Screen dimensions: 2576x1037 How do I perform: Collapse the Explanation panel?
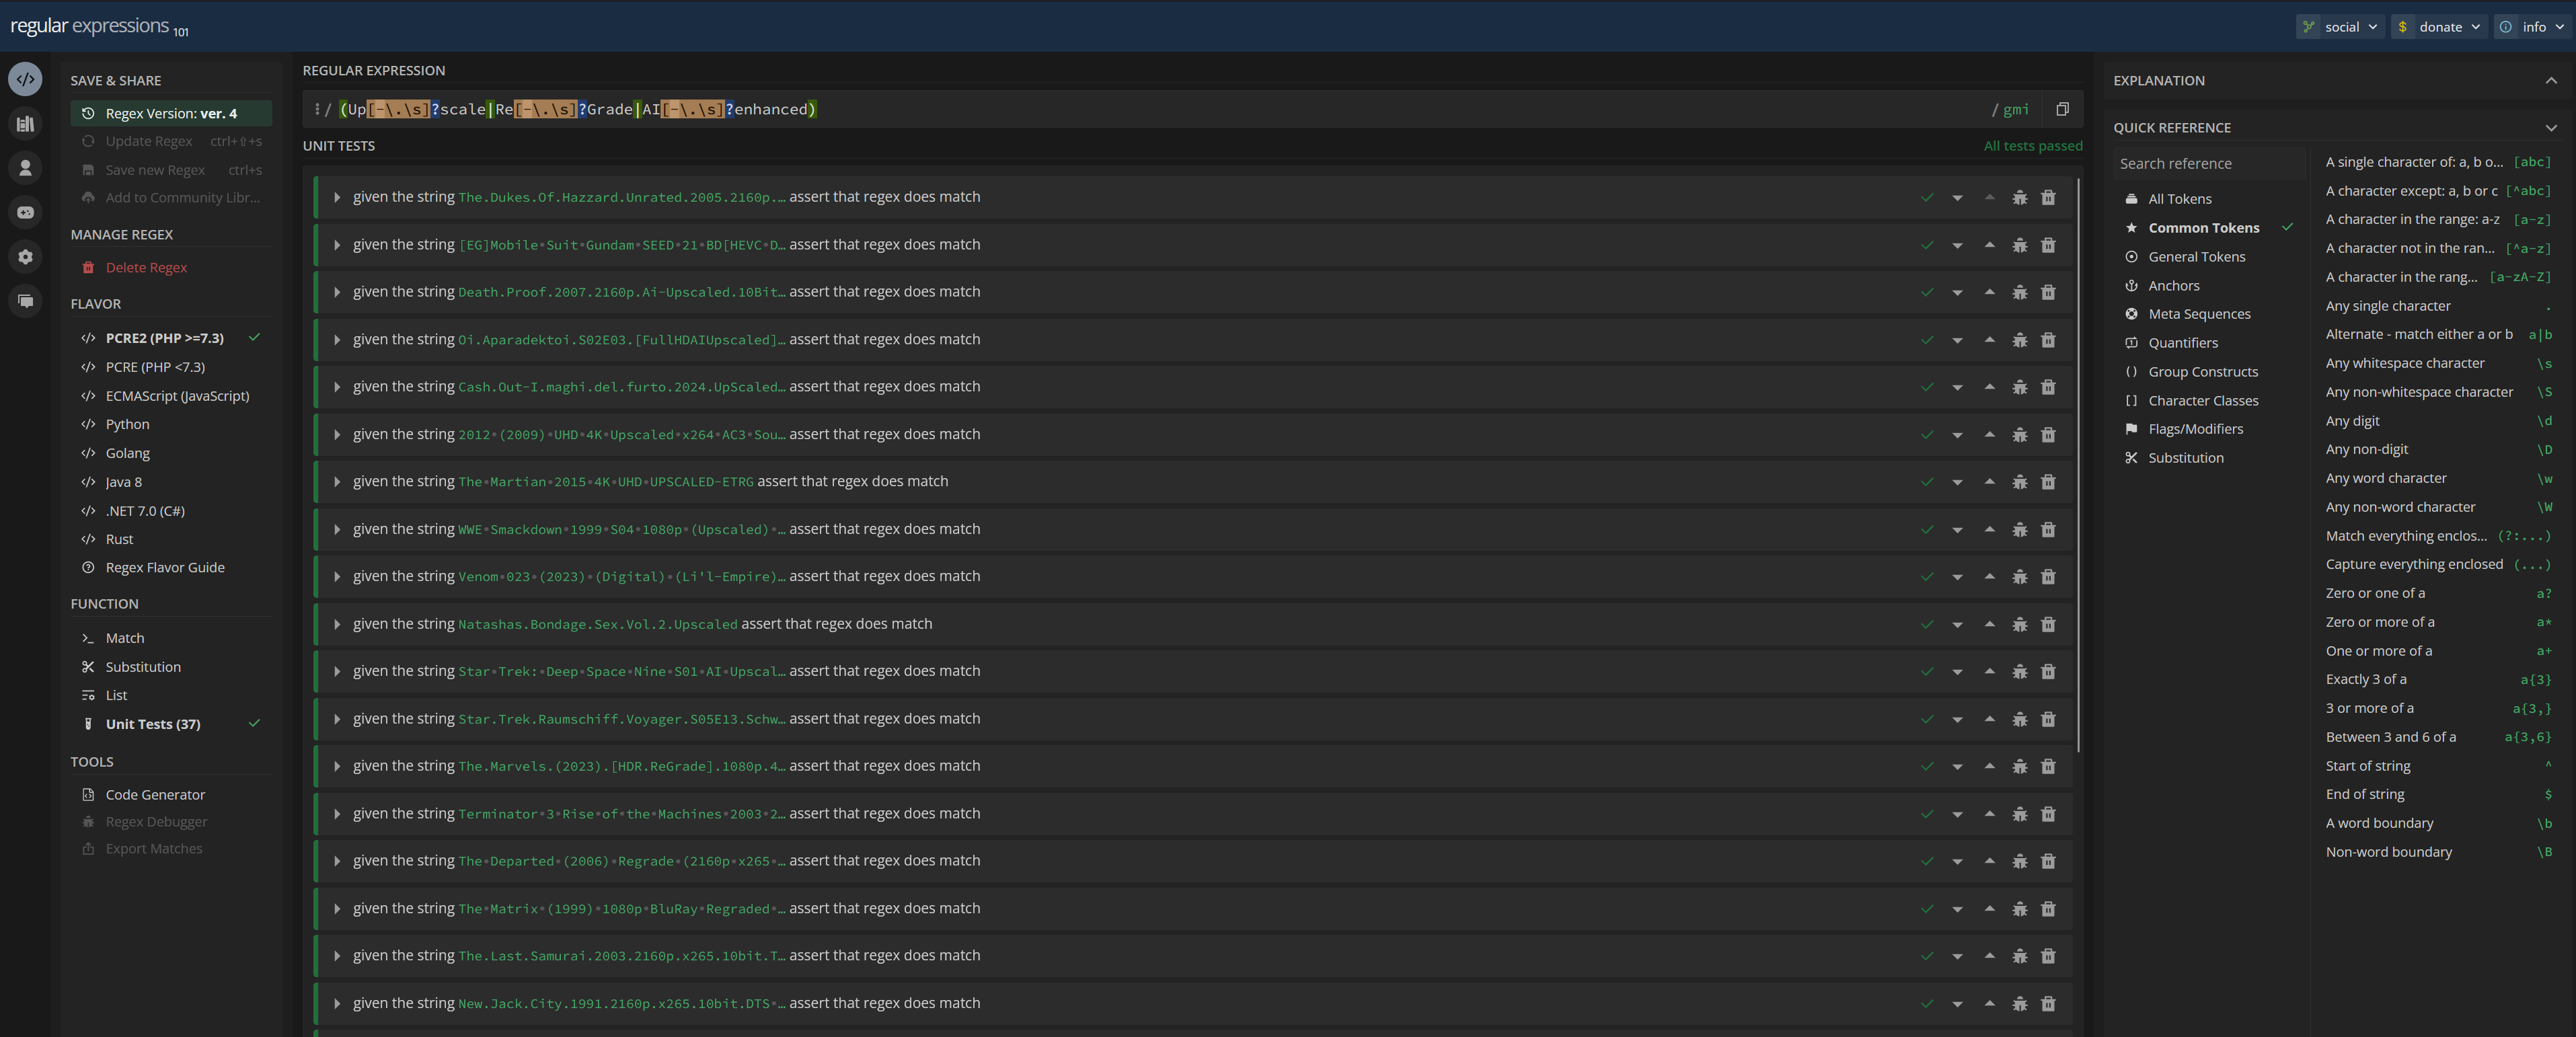point(2550,81)
